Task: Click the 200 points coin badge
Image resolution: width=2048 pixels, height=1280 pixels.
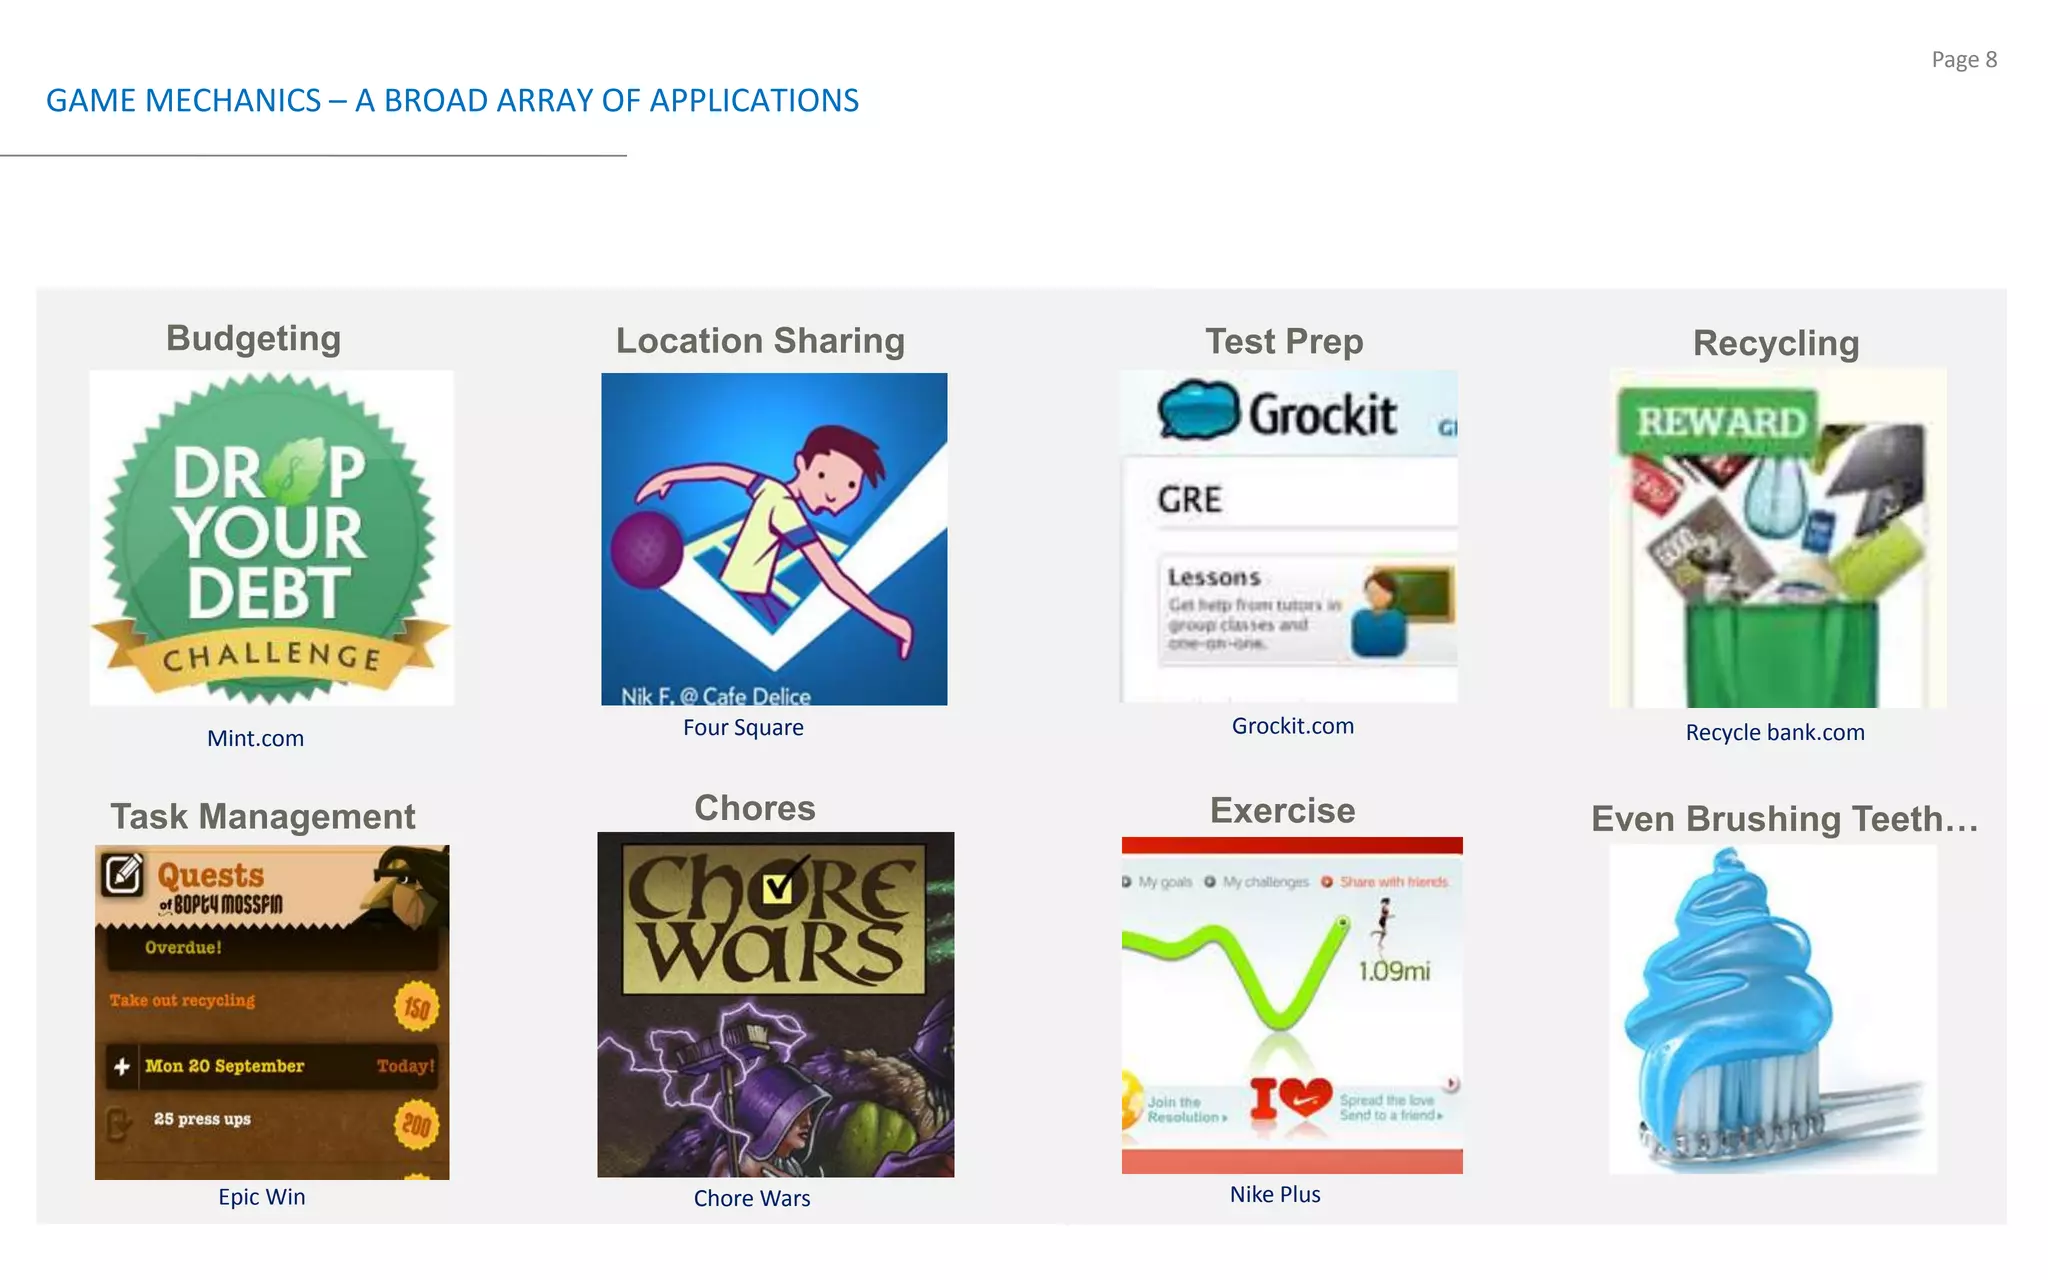Action: 416,1125
